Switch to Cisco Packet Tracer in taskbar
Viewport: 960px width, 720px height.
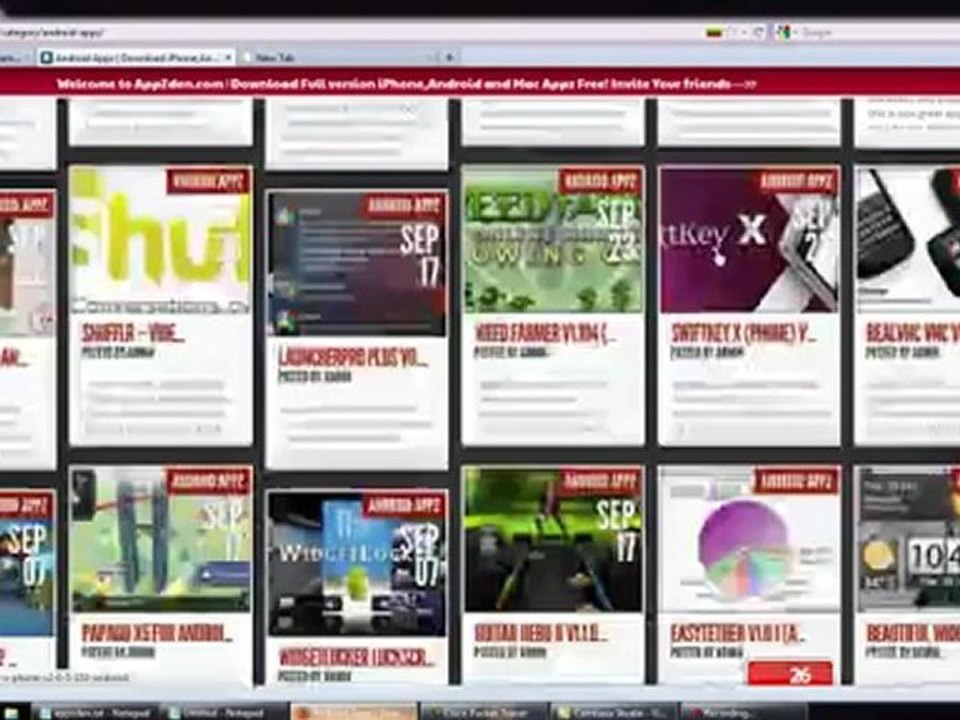tap(482, 713)
